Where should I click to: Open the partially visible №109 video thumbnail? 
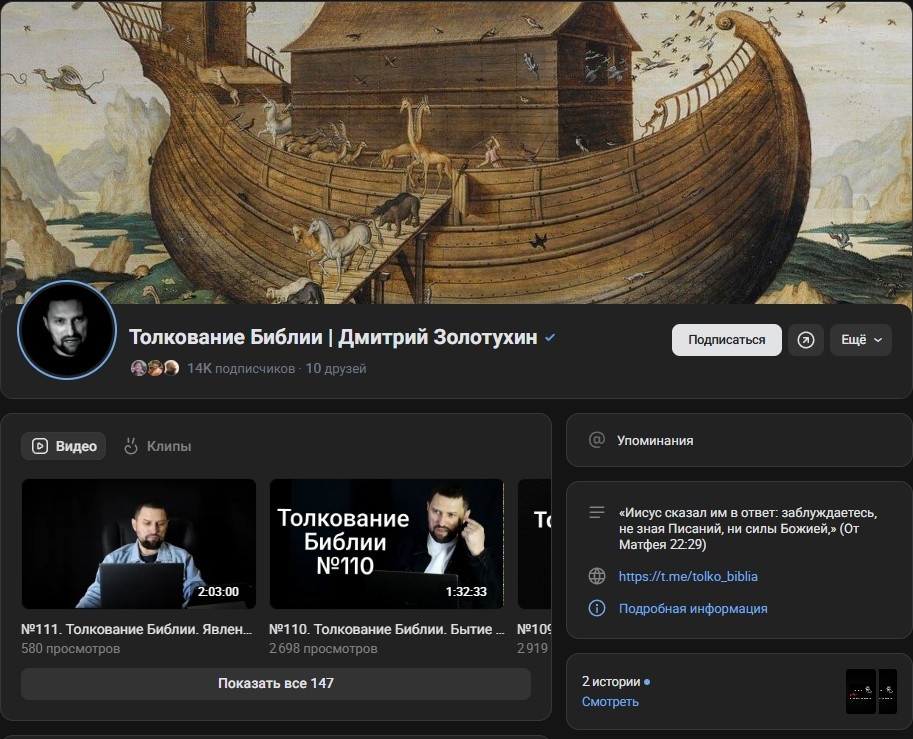point(534,544)
